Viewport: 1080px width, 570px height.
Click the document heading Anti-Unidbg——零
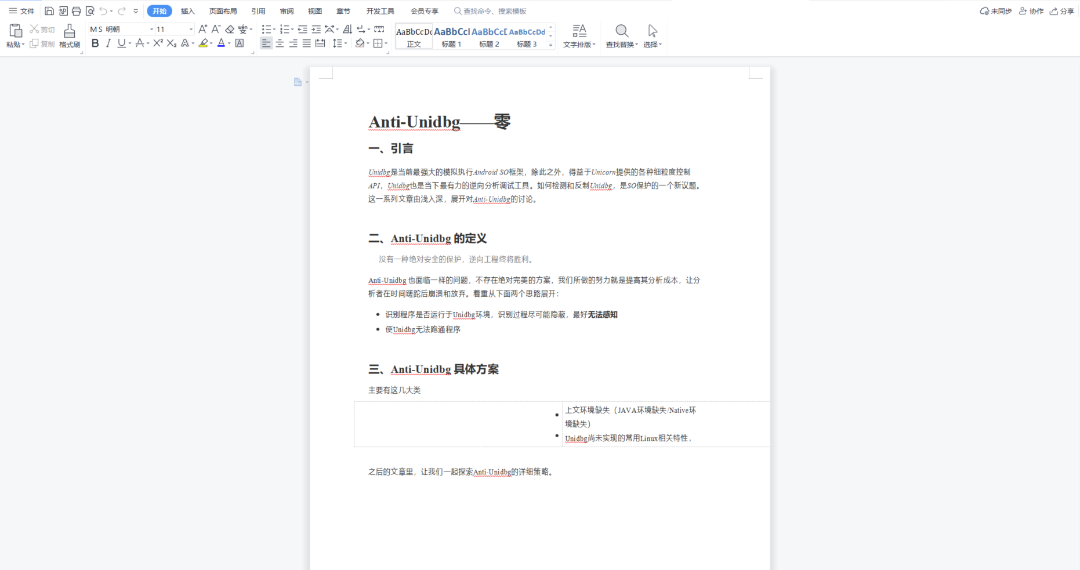[439, 122]
